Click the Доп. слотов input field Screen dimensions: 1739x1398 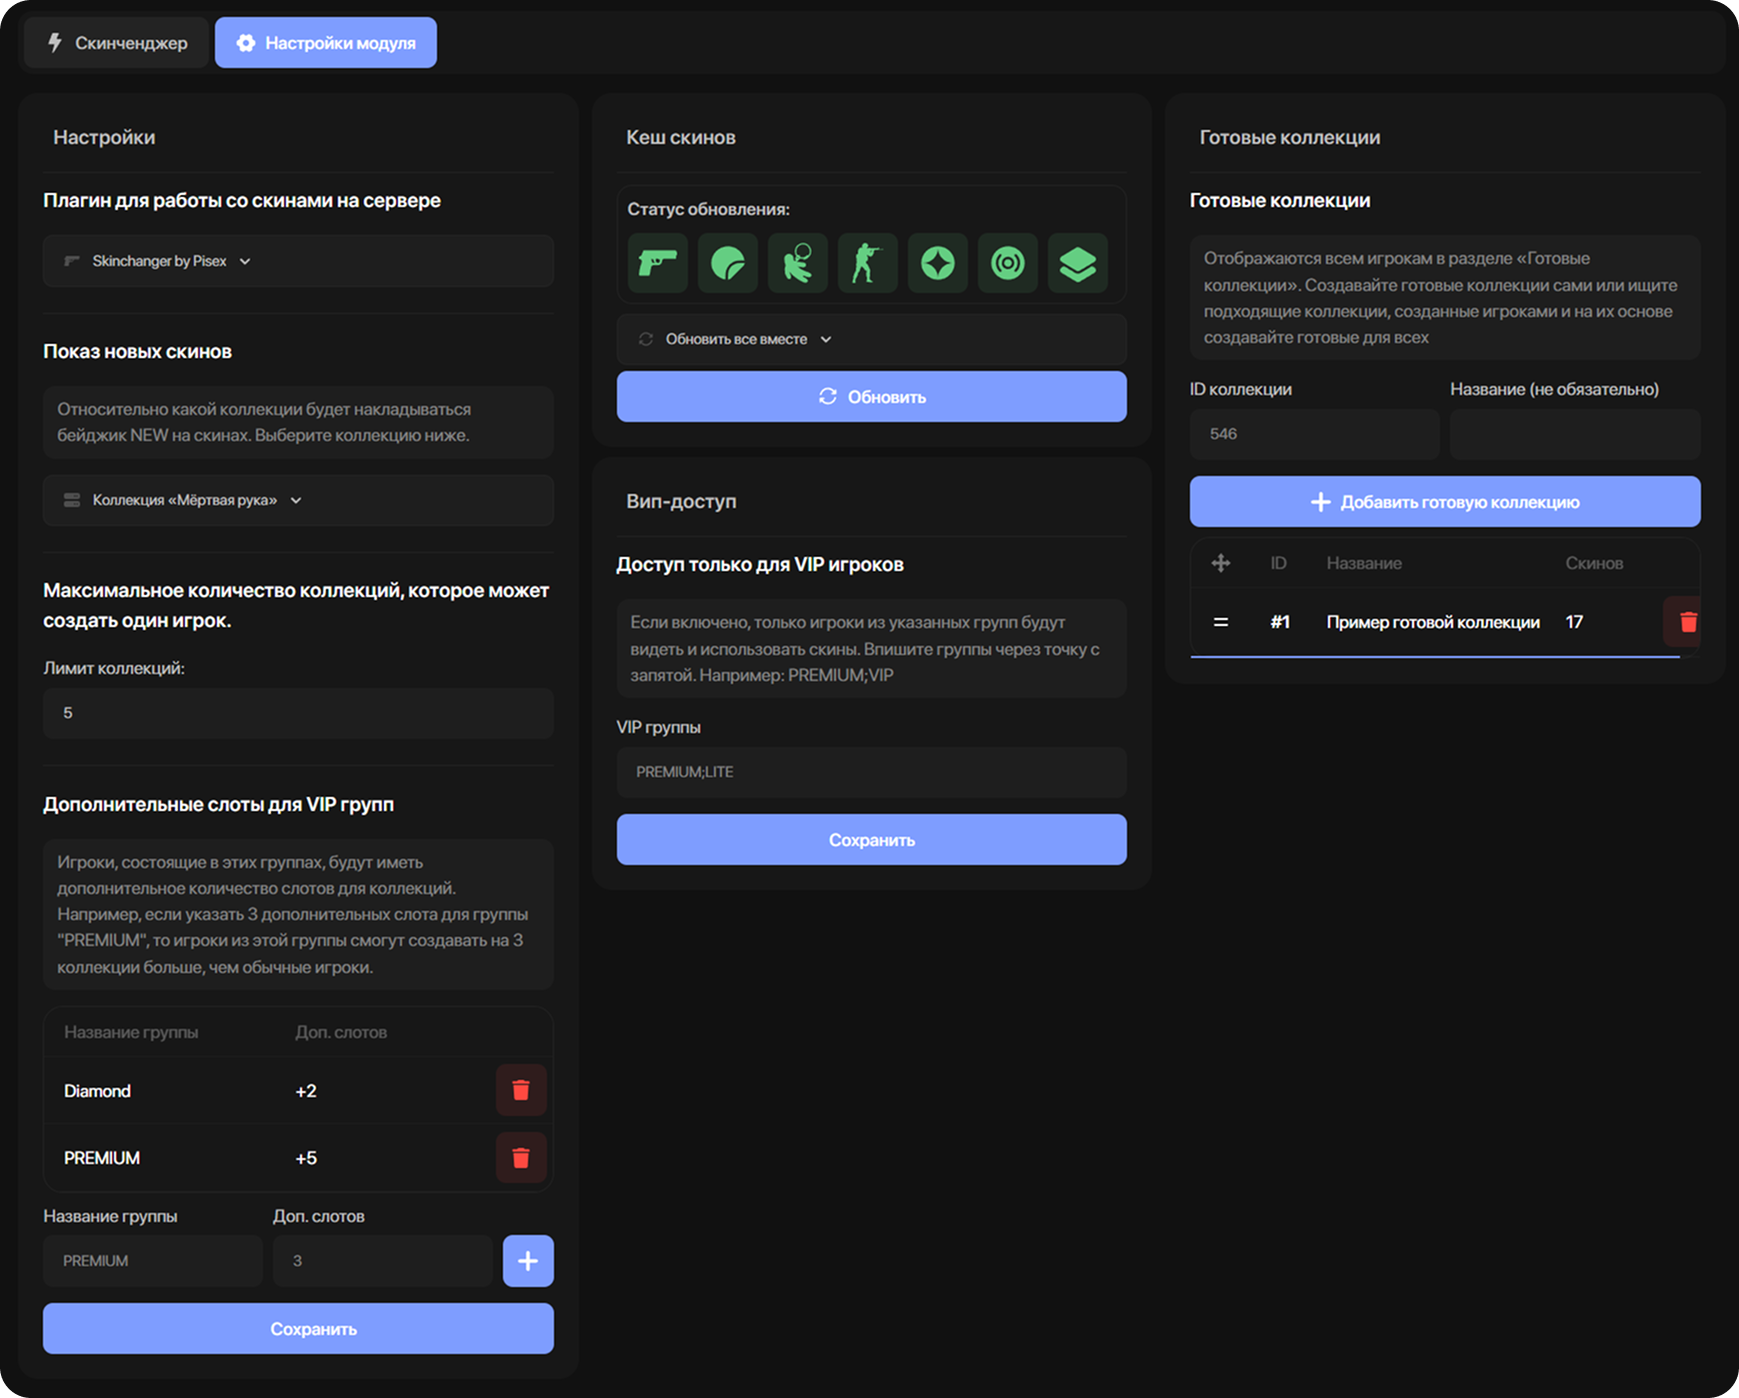[x=383, y=1261]
